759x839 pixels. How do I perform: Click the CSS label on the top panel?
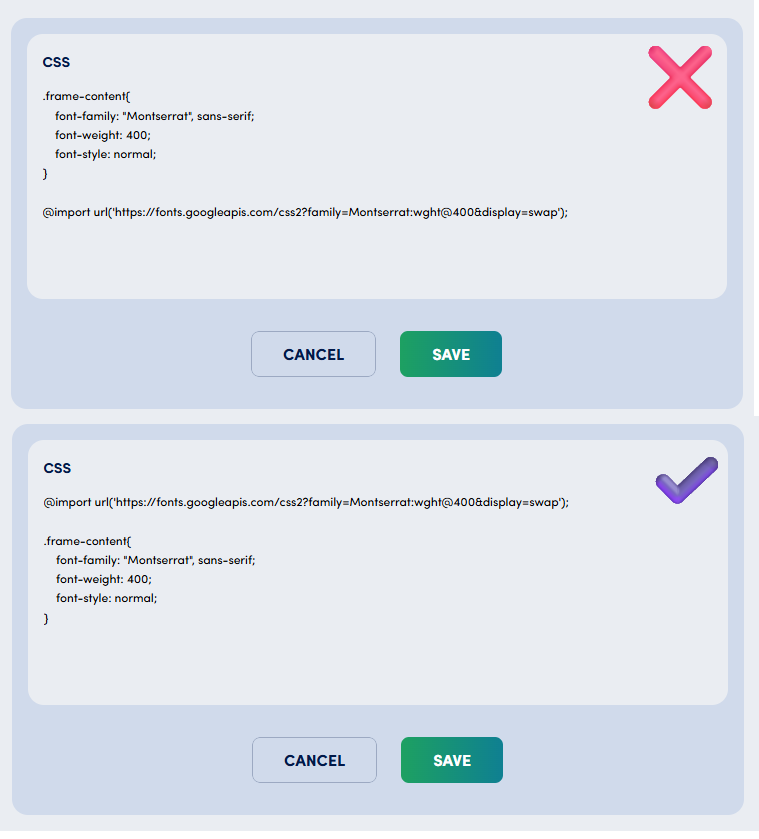point(56,62)
